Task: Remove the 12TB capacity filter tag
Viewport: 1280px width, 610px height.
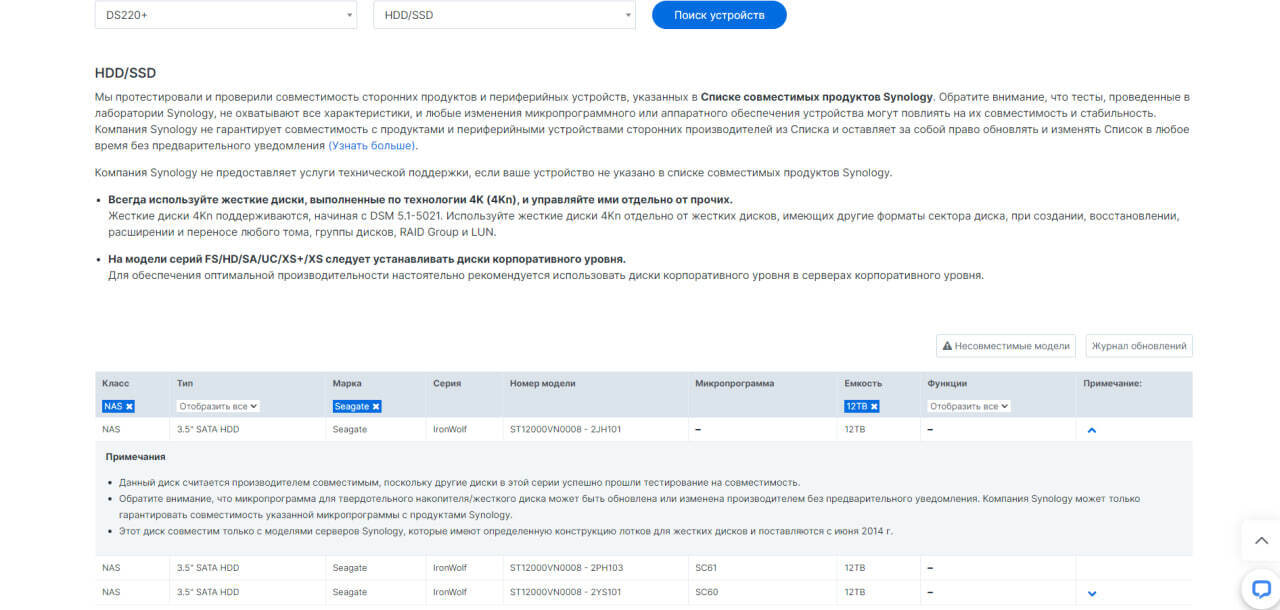Action: (x=874, y=407)
